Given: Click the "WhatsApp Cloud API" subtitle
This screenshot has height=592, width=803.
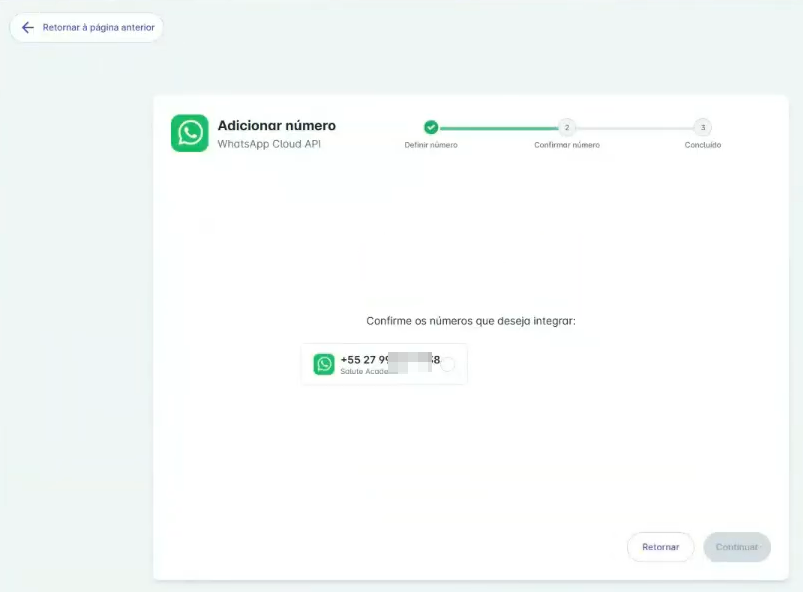Looking at the screenshot, I should pos(269,144).
